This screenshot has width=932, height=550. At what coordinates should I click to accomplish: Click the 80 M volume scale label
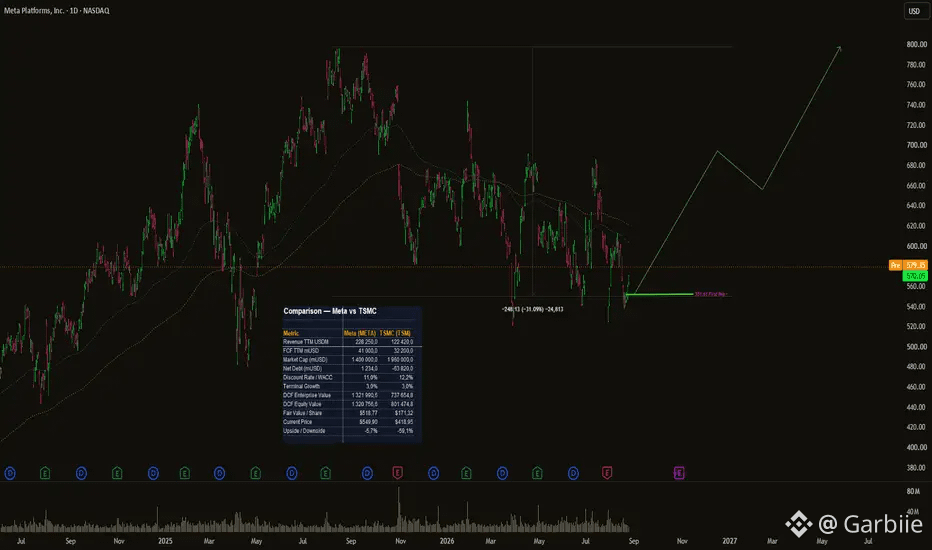(913, 491)
